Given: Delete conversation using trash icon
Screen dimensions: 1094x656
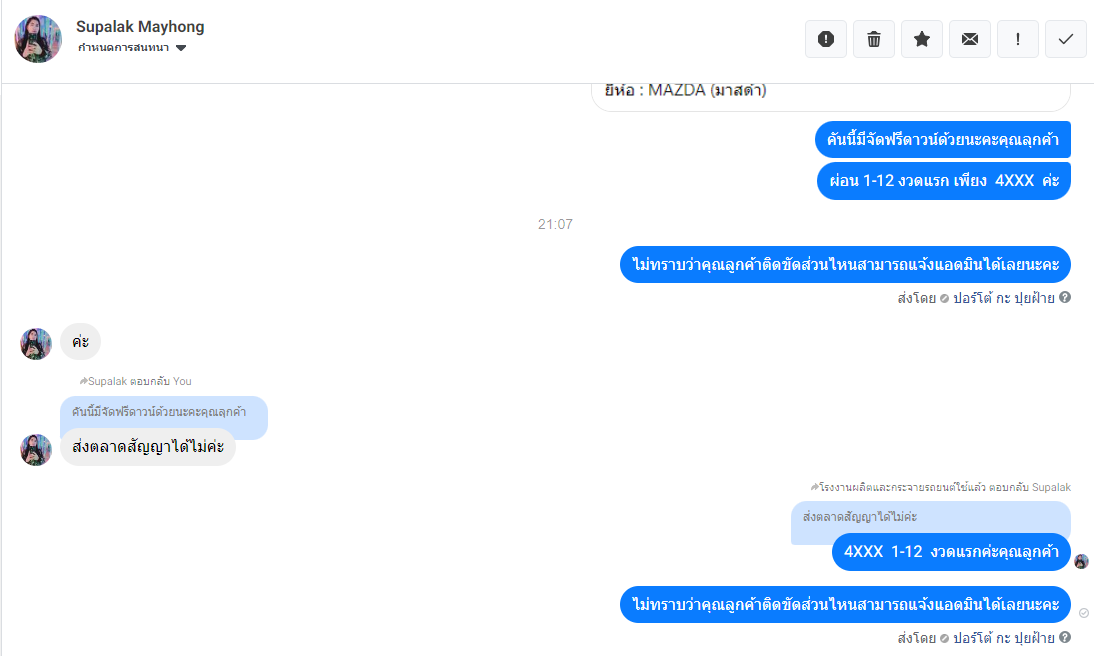Looking at the screenshot, I should coord(874,39).
